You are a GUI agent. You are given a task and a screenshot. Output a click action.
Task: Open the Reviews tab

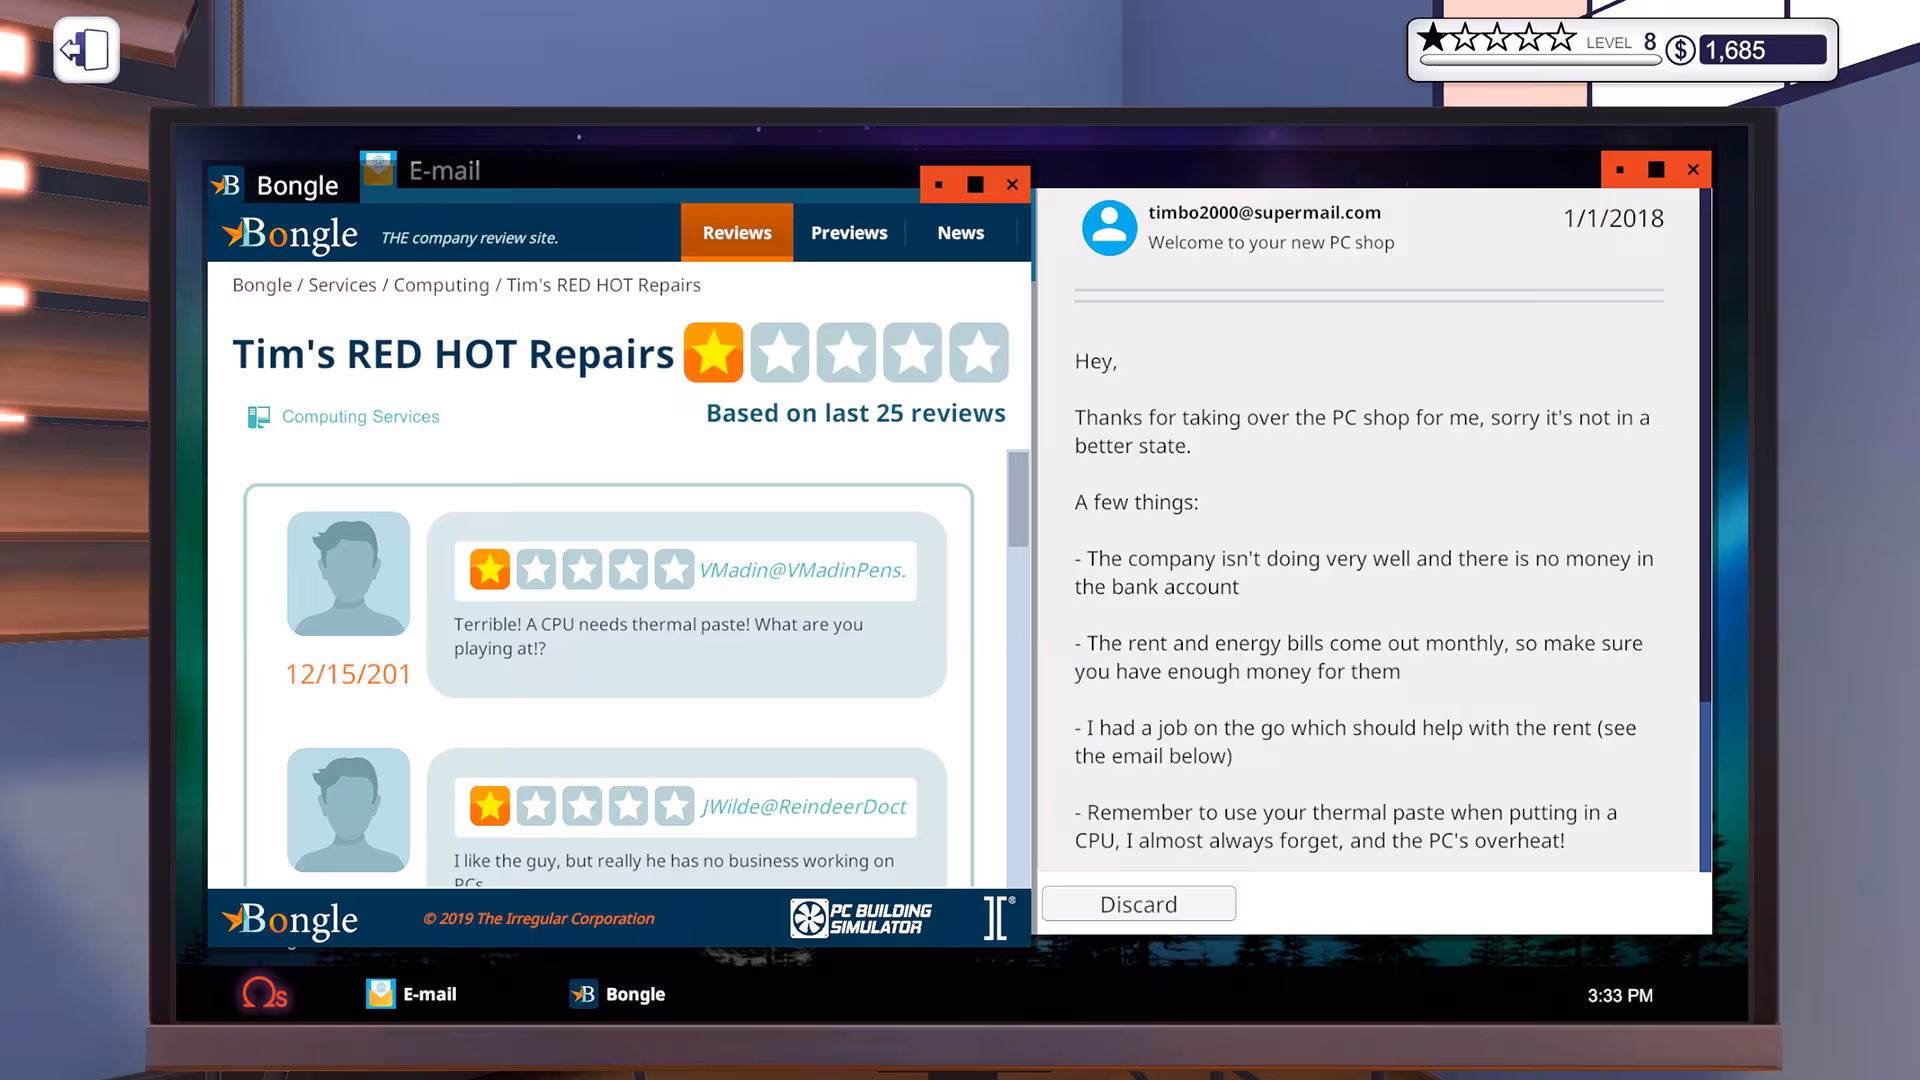pos(737,233)
